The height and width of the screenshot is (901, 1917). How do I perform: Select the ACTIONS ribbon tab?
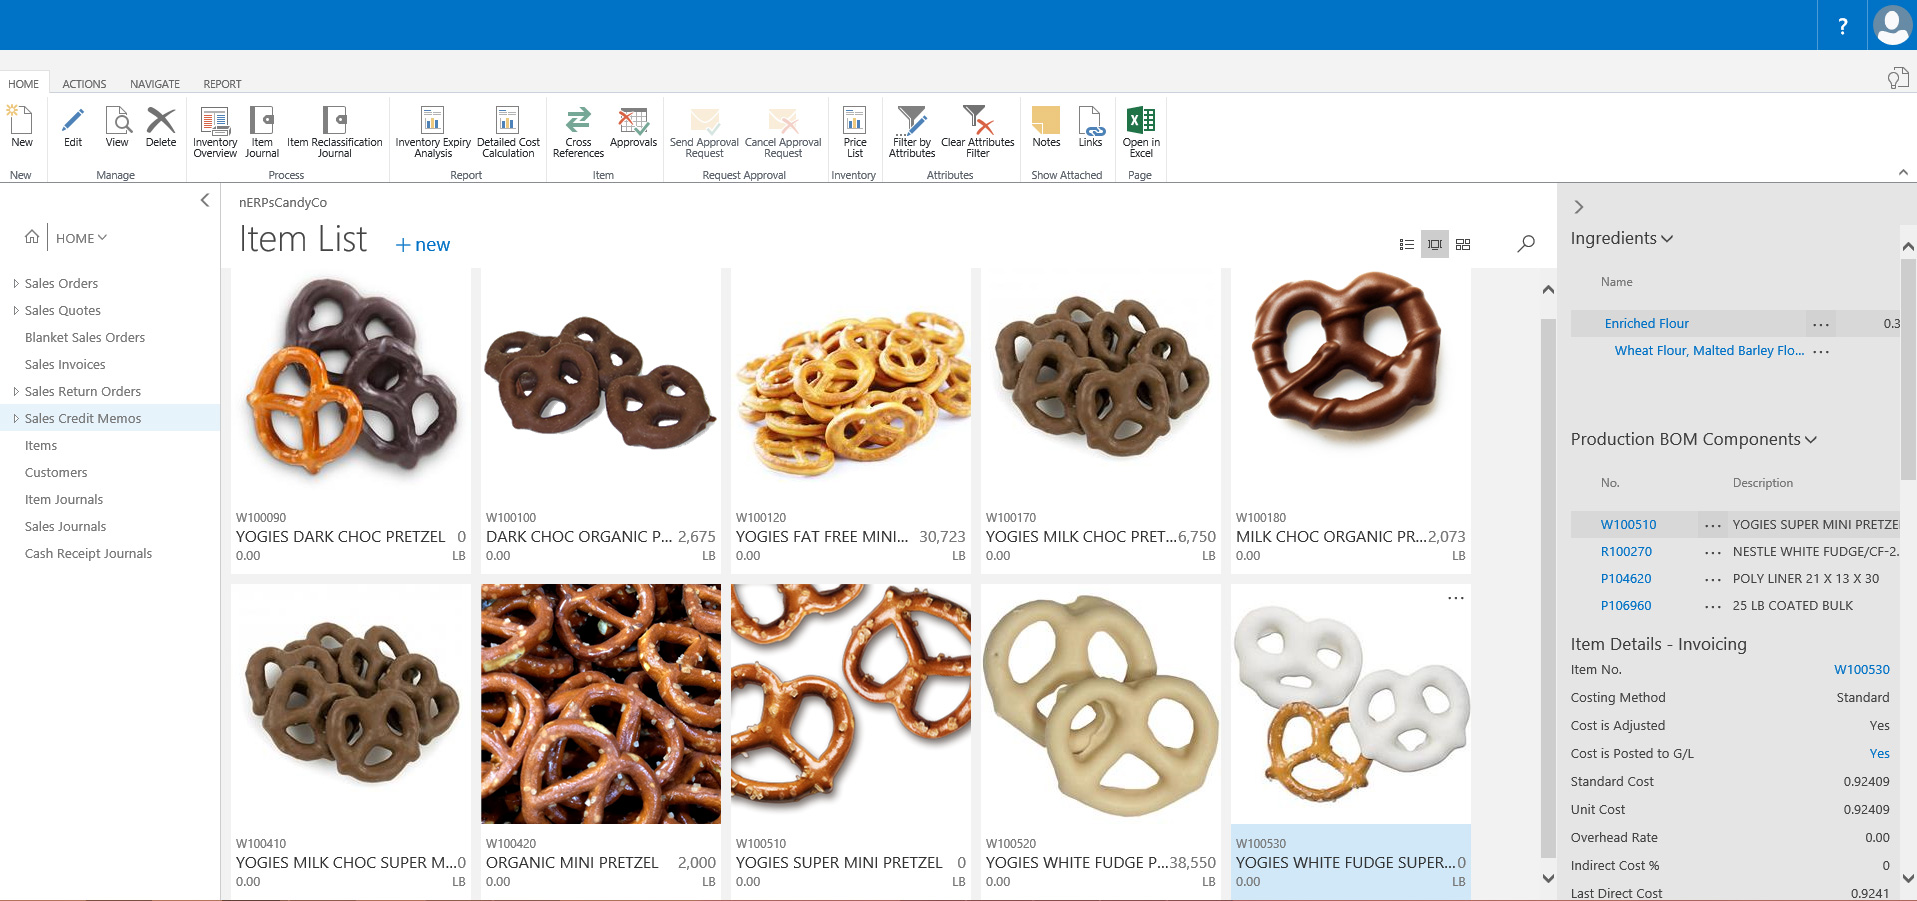point(84,84)
